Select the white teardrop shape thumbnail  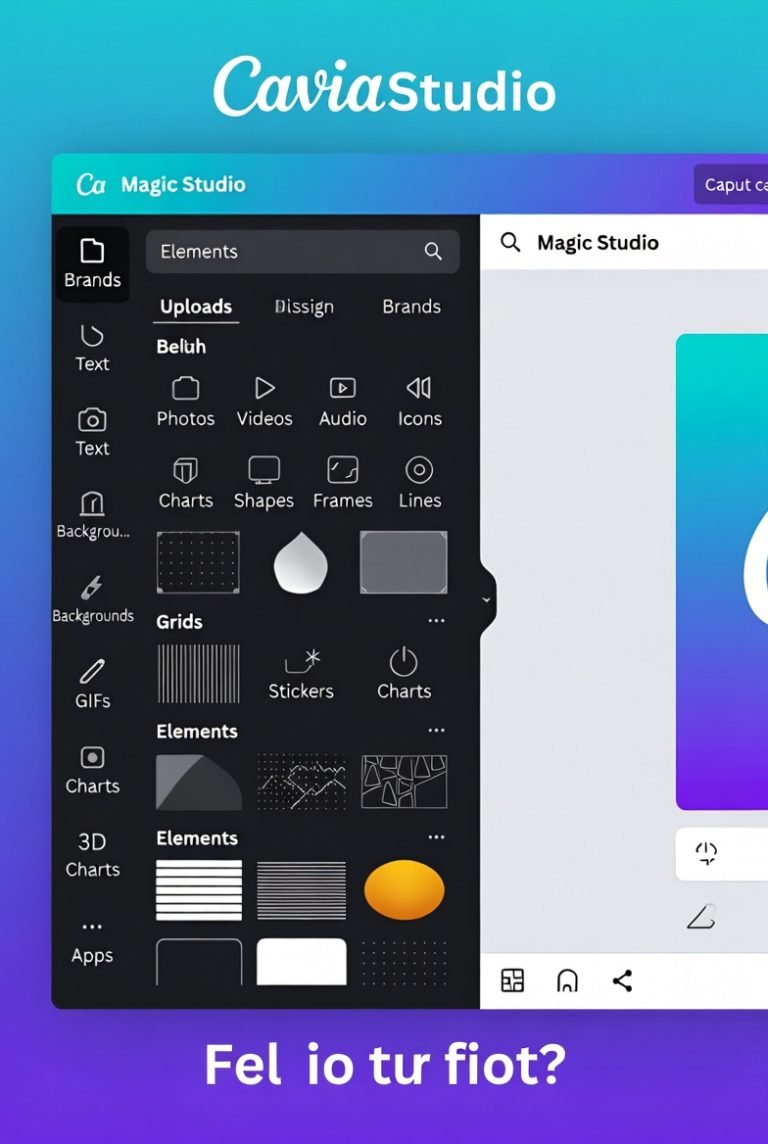pos(300,563)
